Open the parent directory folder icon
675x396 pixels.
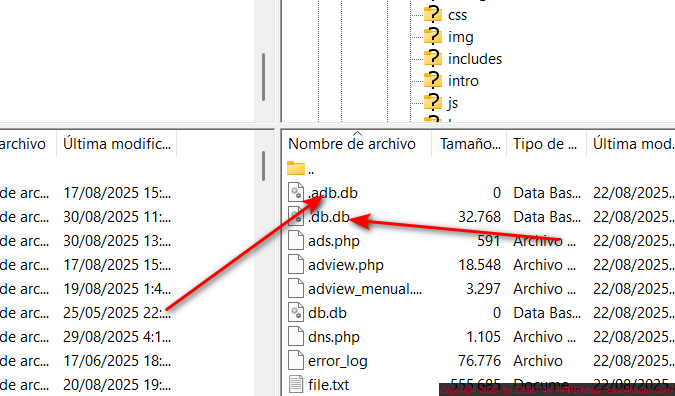click(296, 168)
